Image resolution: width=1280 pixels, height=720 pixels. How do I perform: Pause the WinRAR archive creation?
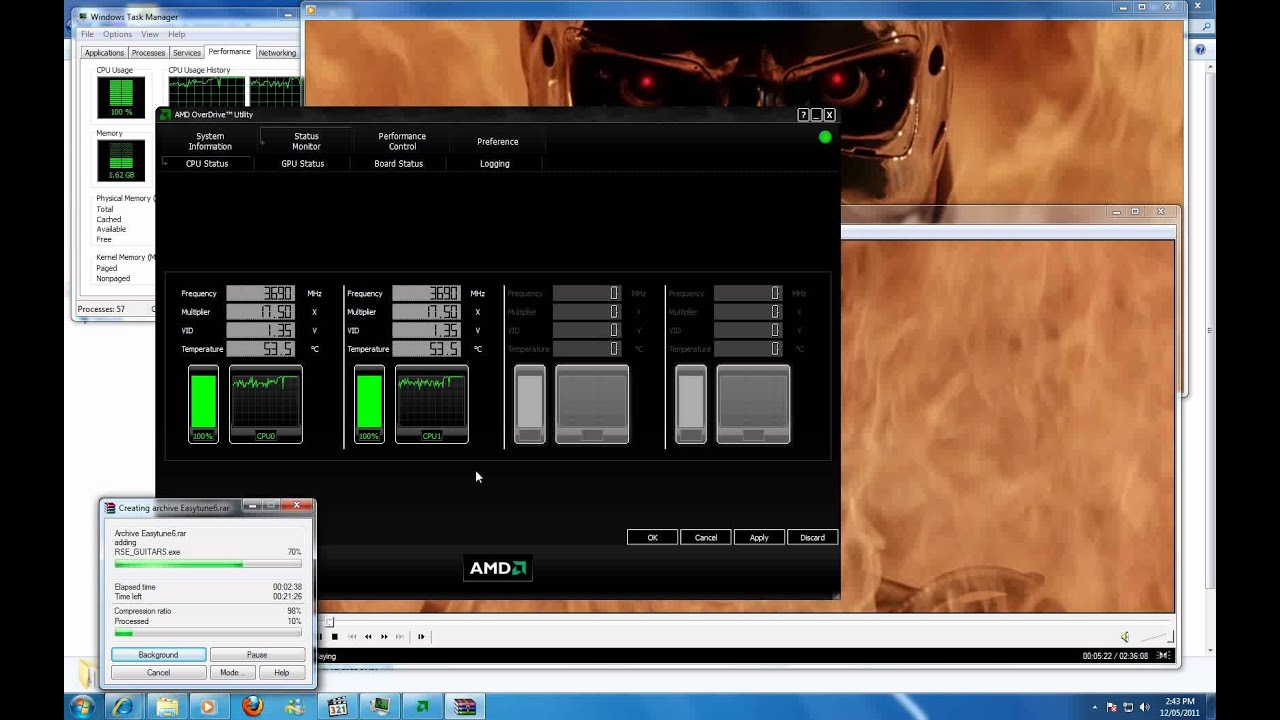click(257, 655)
